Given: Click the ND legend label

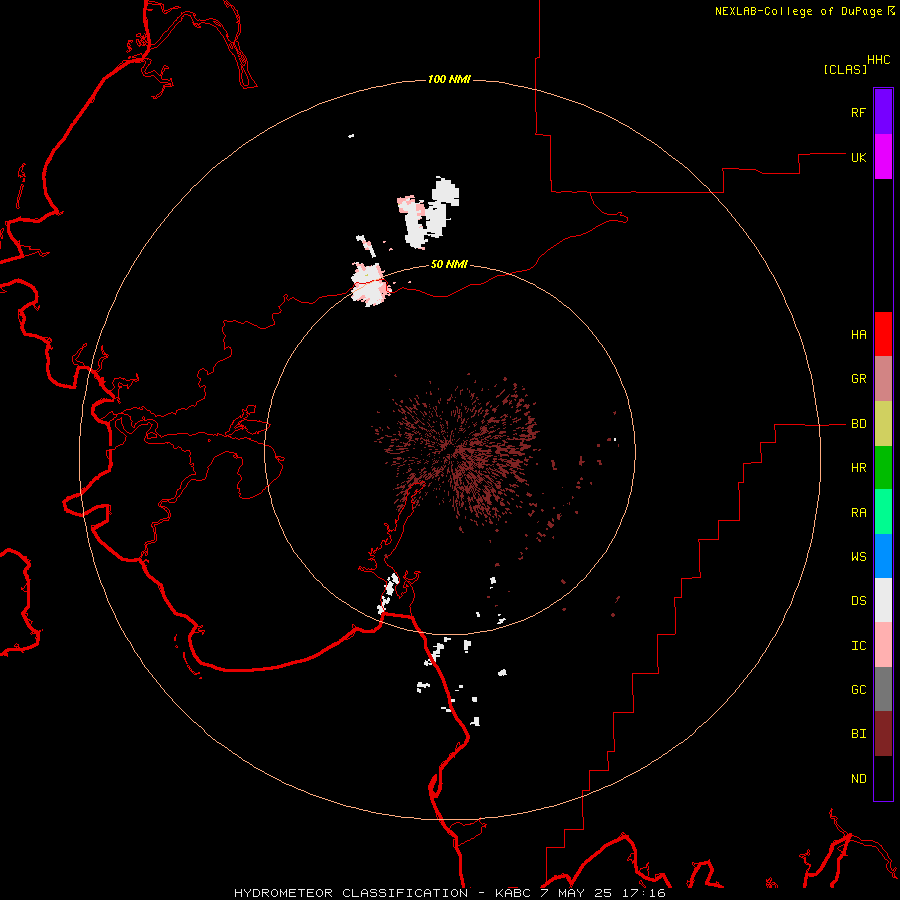Looking at the screenshot, I should click(x=858, y=779).
